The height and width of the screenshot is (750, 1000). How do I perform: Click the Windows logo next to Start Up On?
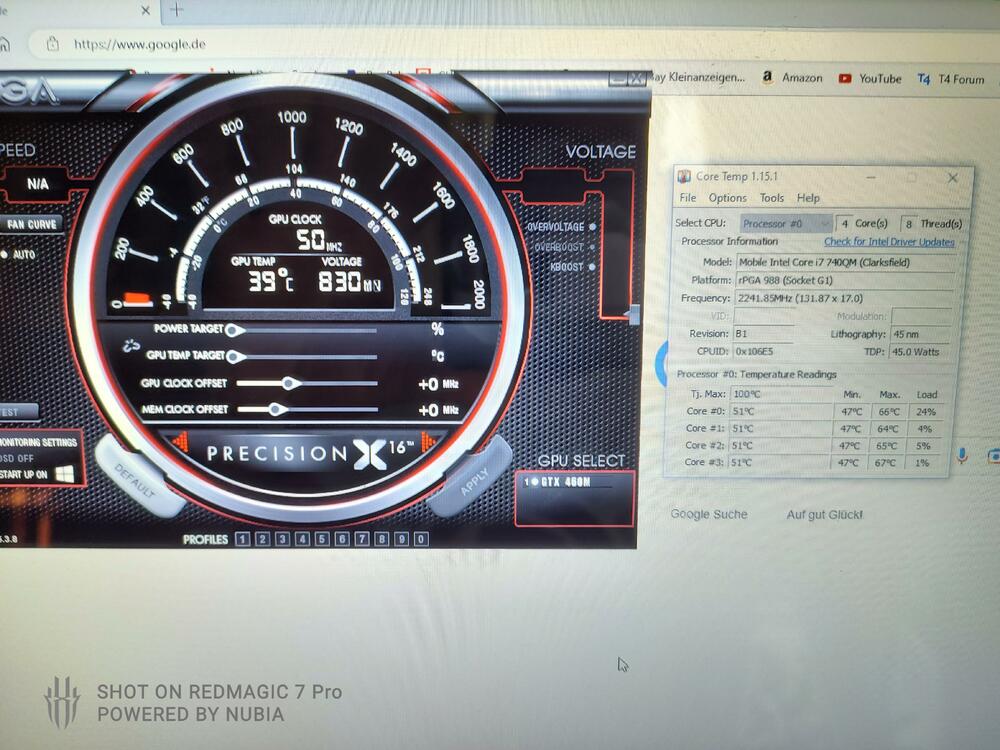65,473
